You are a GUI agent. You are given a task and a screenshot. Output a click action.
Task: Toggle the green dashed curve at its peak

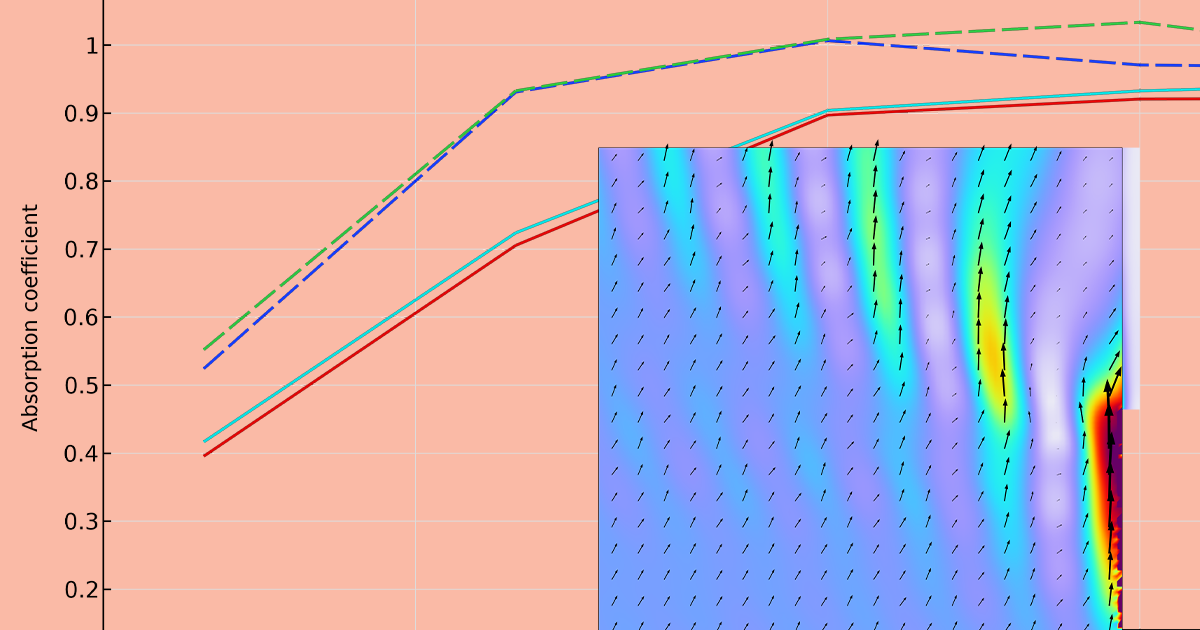1140,22
